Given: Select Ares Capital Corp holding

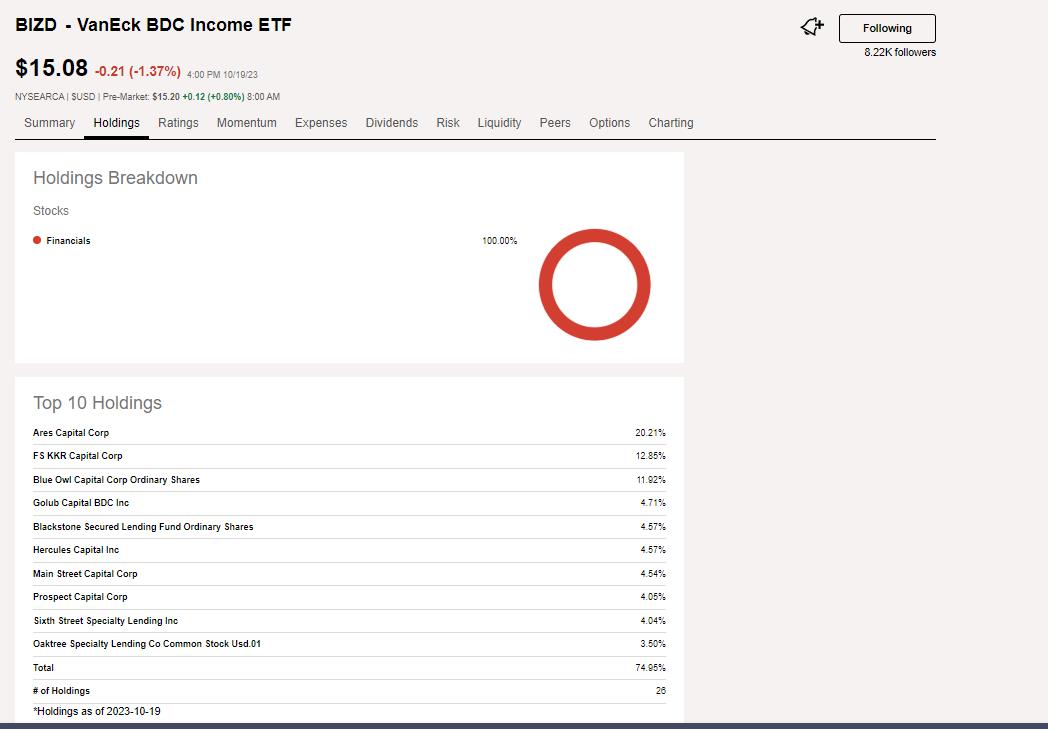Looking at the screenshot, I should [x=71, y=432].
